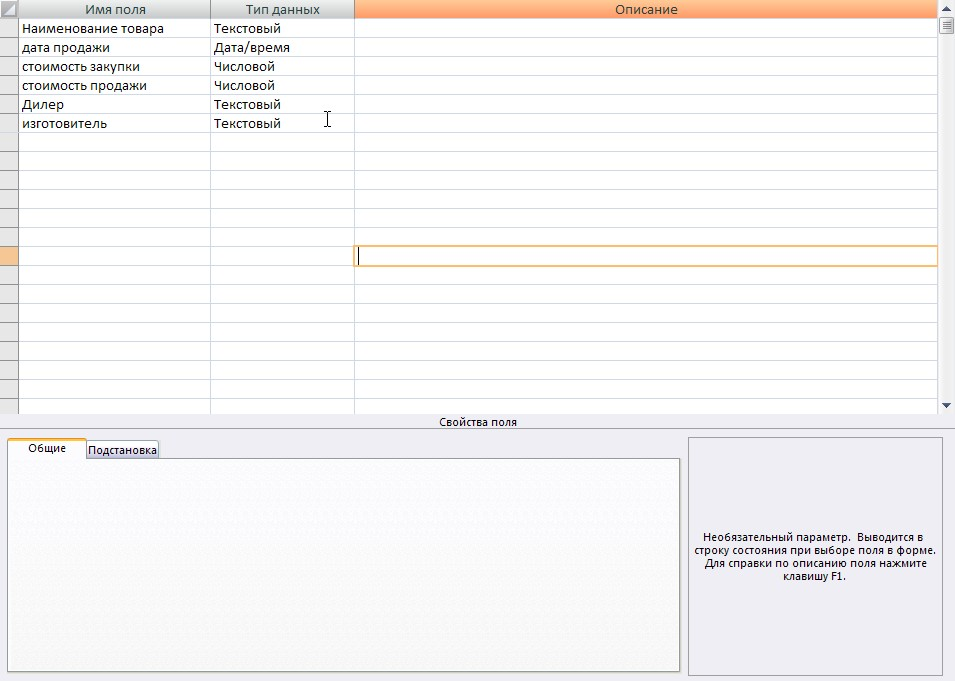Click help text 'Необязательный параметр'
The image size is (955, 681).
click(x=776, y=537)
